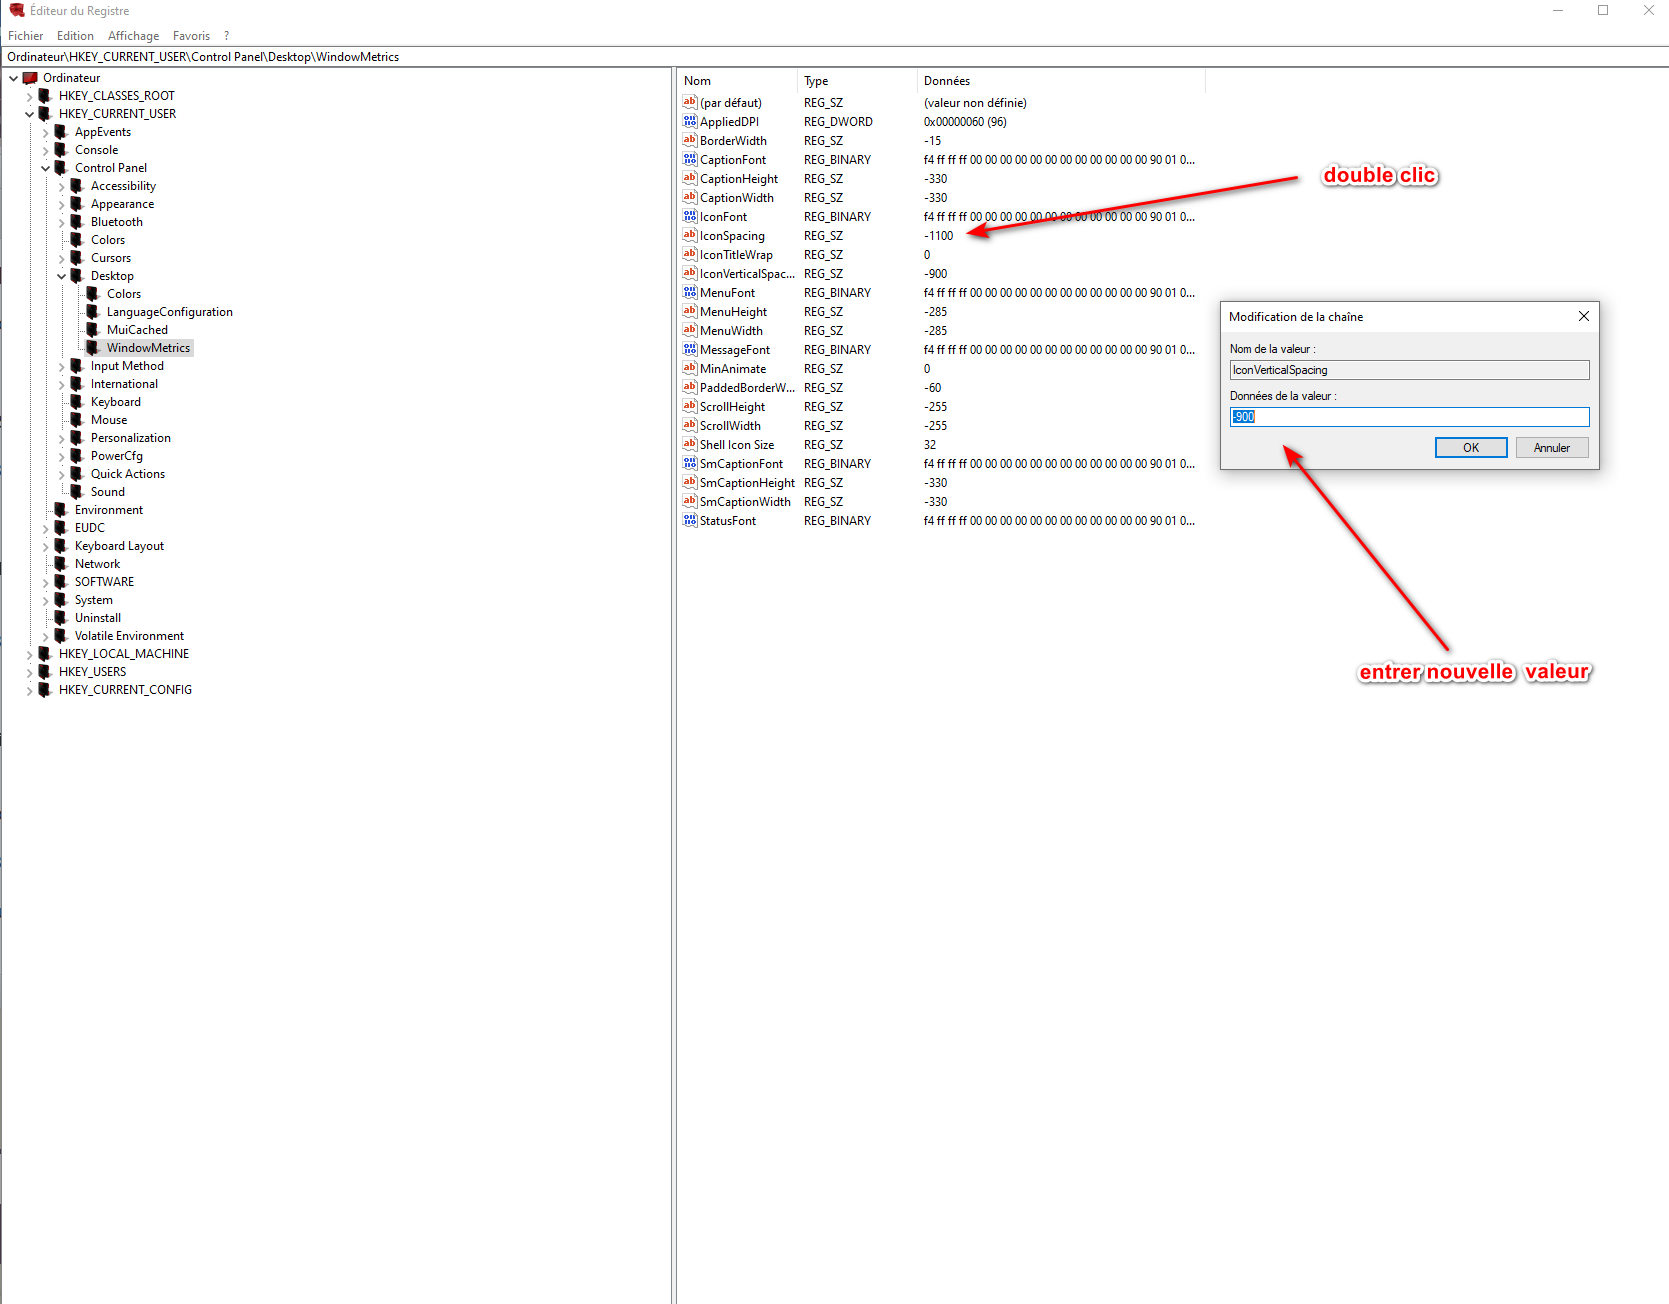This screenshot has height=1304, width=1669.
Task: Click the IconSpacing string value icon
Action: tap(689, 236)
